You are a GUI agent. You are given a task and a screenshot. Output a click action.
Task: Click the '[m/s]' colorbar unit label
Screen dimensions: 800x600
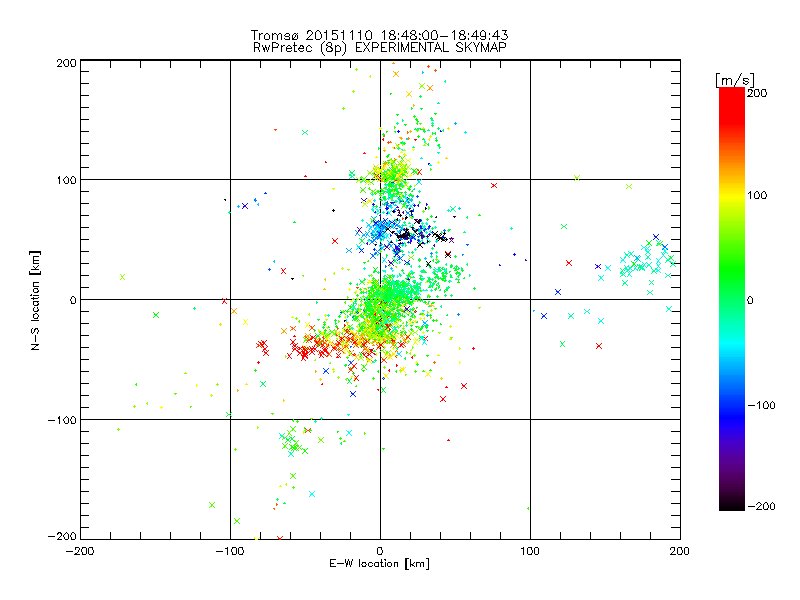[x=735, y=81]
